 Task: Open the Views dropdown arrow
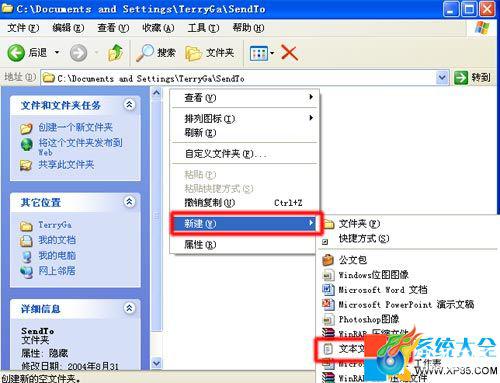(x=272, y=53)
